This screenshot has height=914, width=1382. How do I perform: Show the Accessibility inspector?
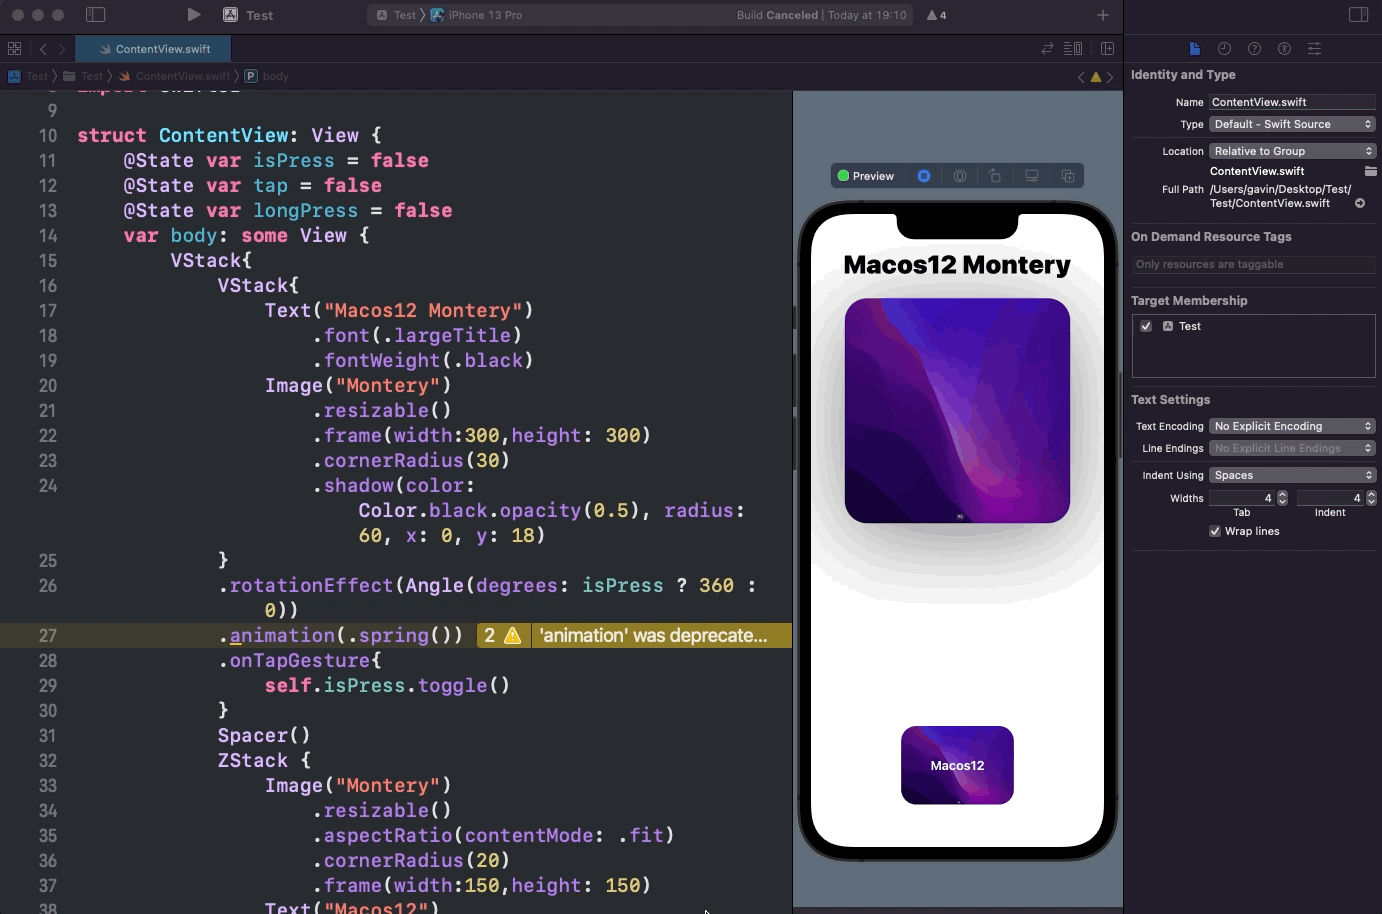1284,48
